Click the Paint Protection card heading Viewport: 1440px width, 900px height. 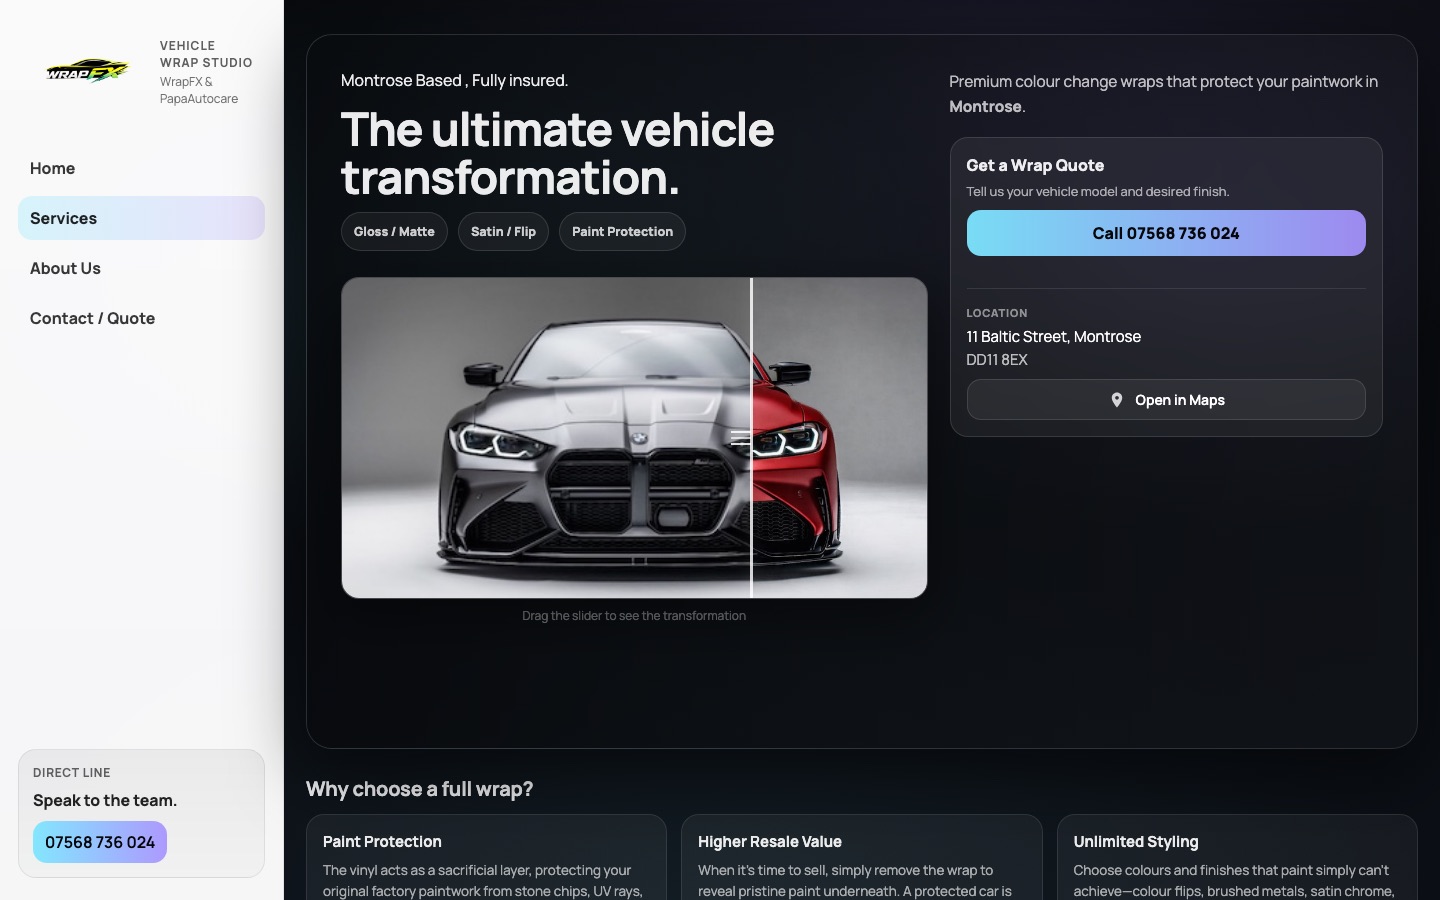click(382, 842)
